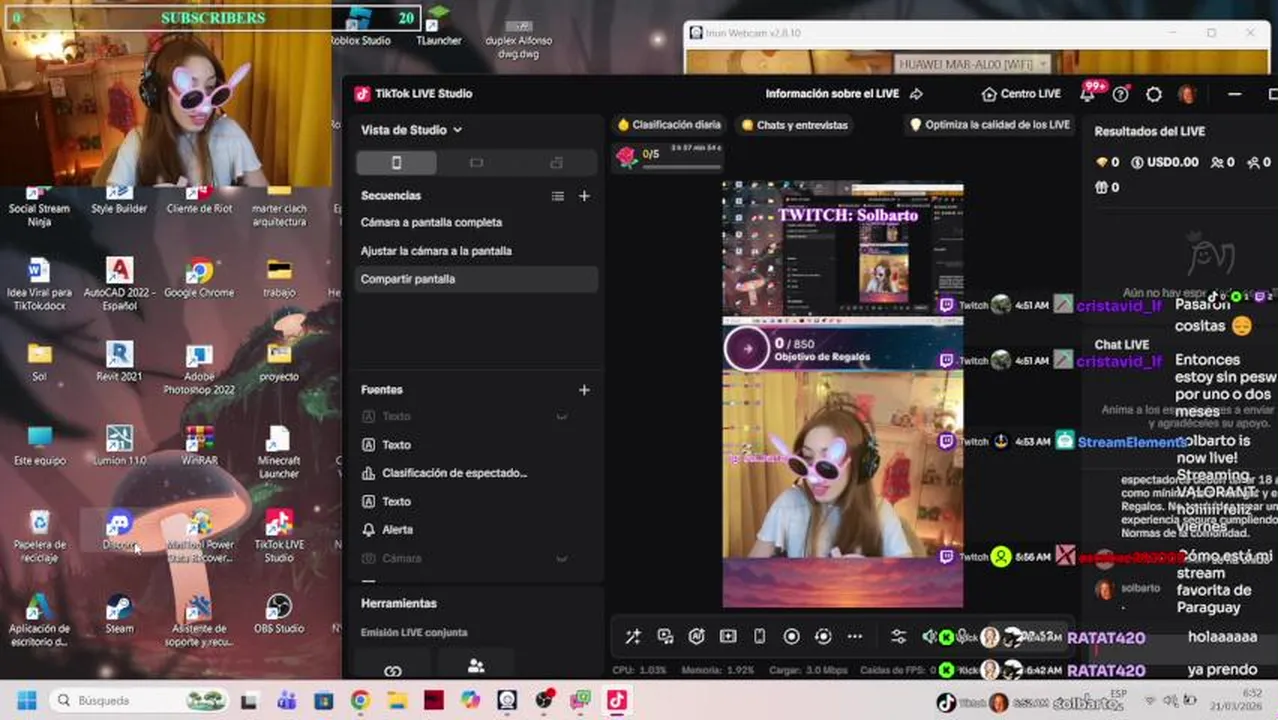Open Centro LIVE
Image resolution: width=1278 pixels, height=720 pixels.
point(1021,94)
